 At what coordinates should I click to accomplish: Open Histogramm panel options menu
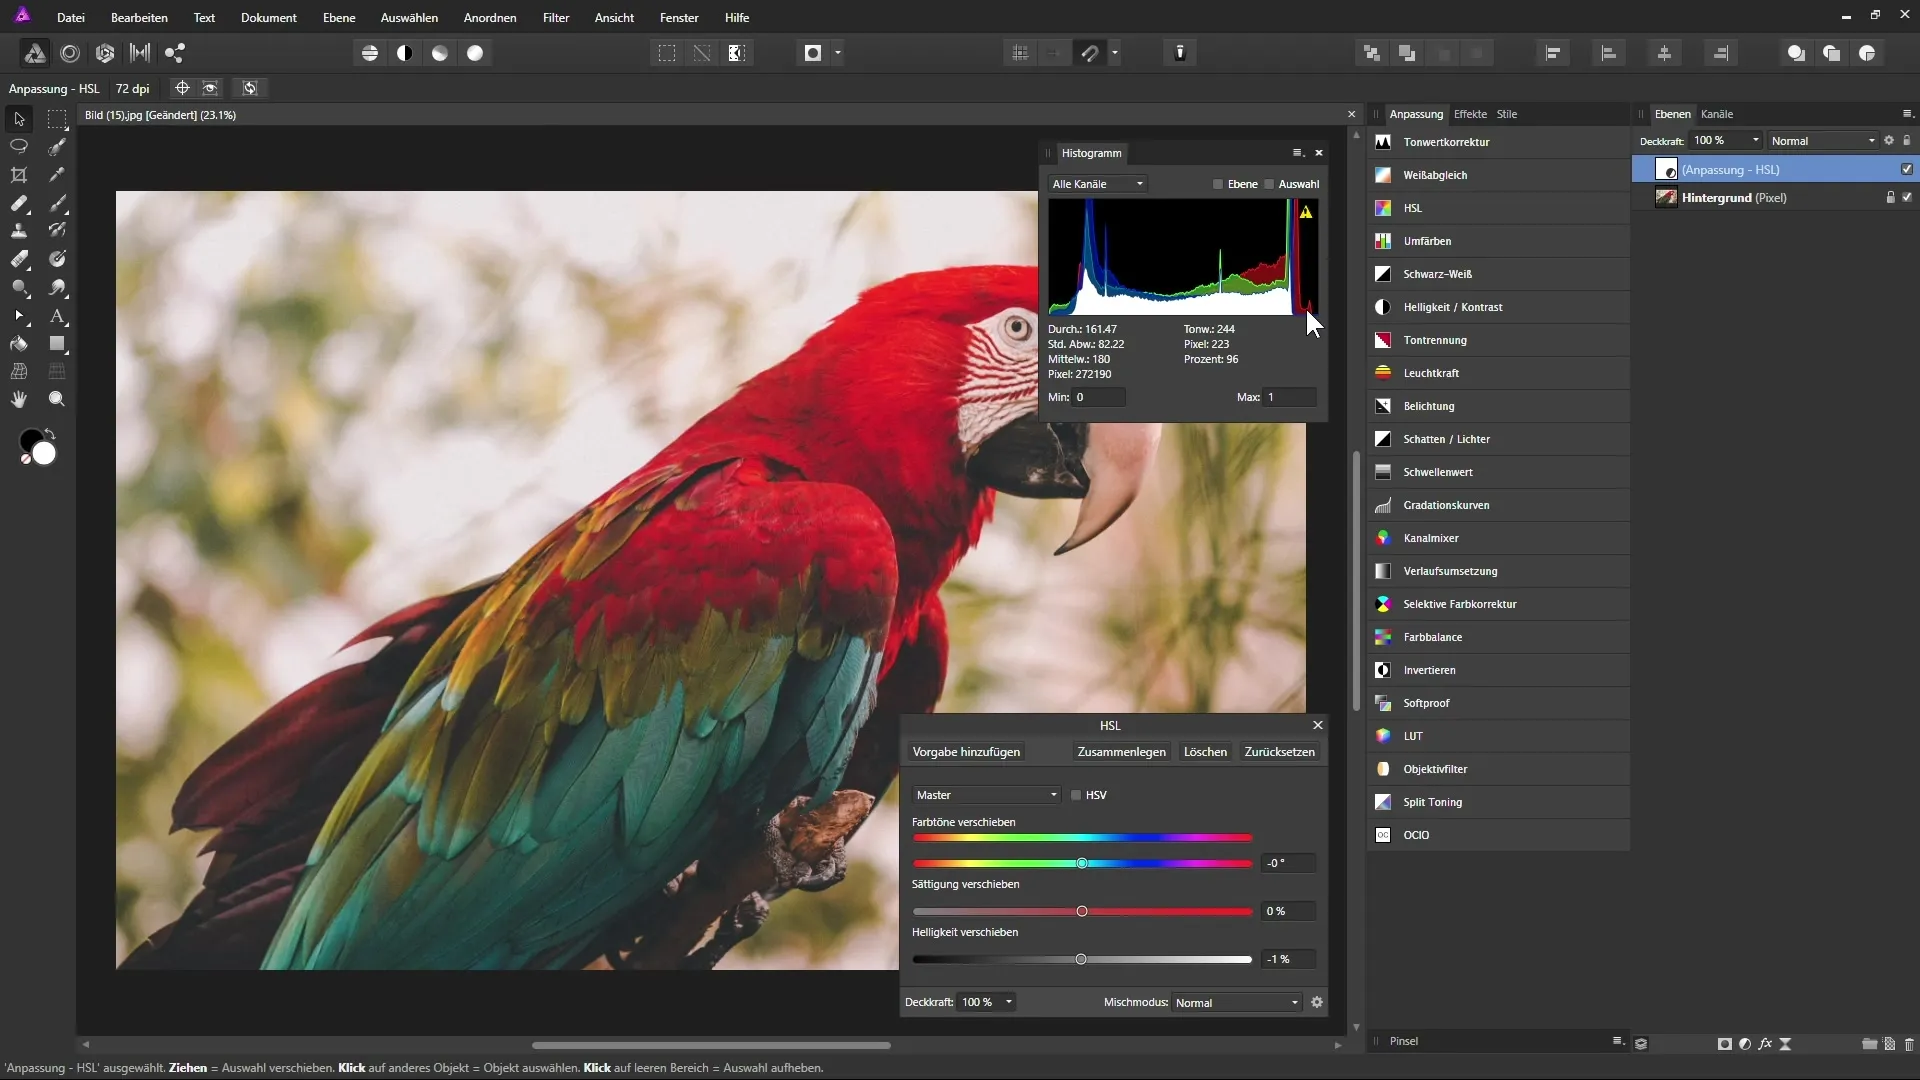[1298, 153]
